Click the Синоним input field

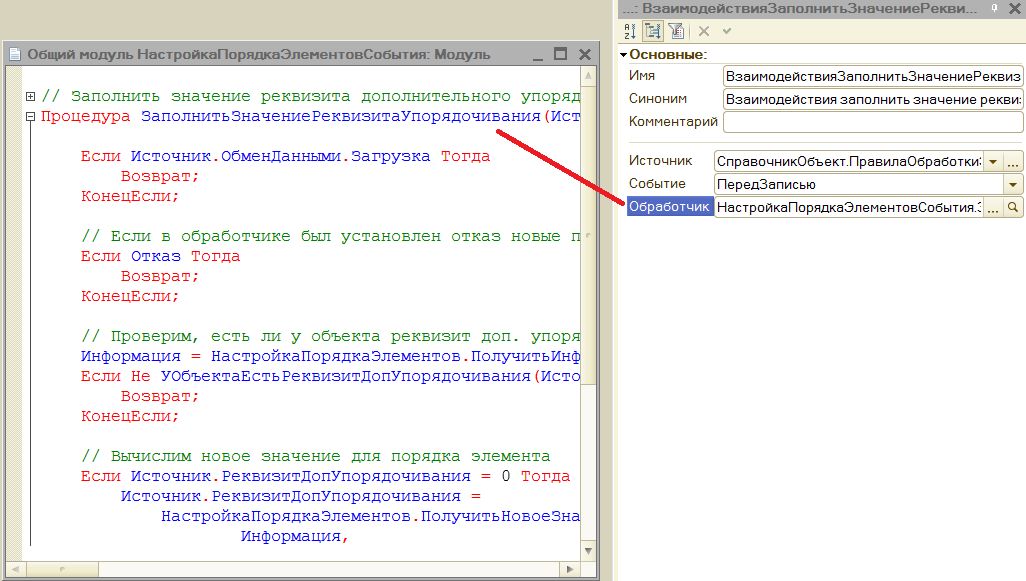[873, 99]
